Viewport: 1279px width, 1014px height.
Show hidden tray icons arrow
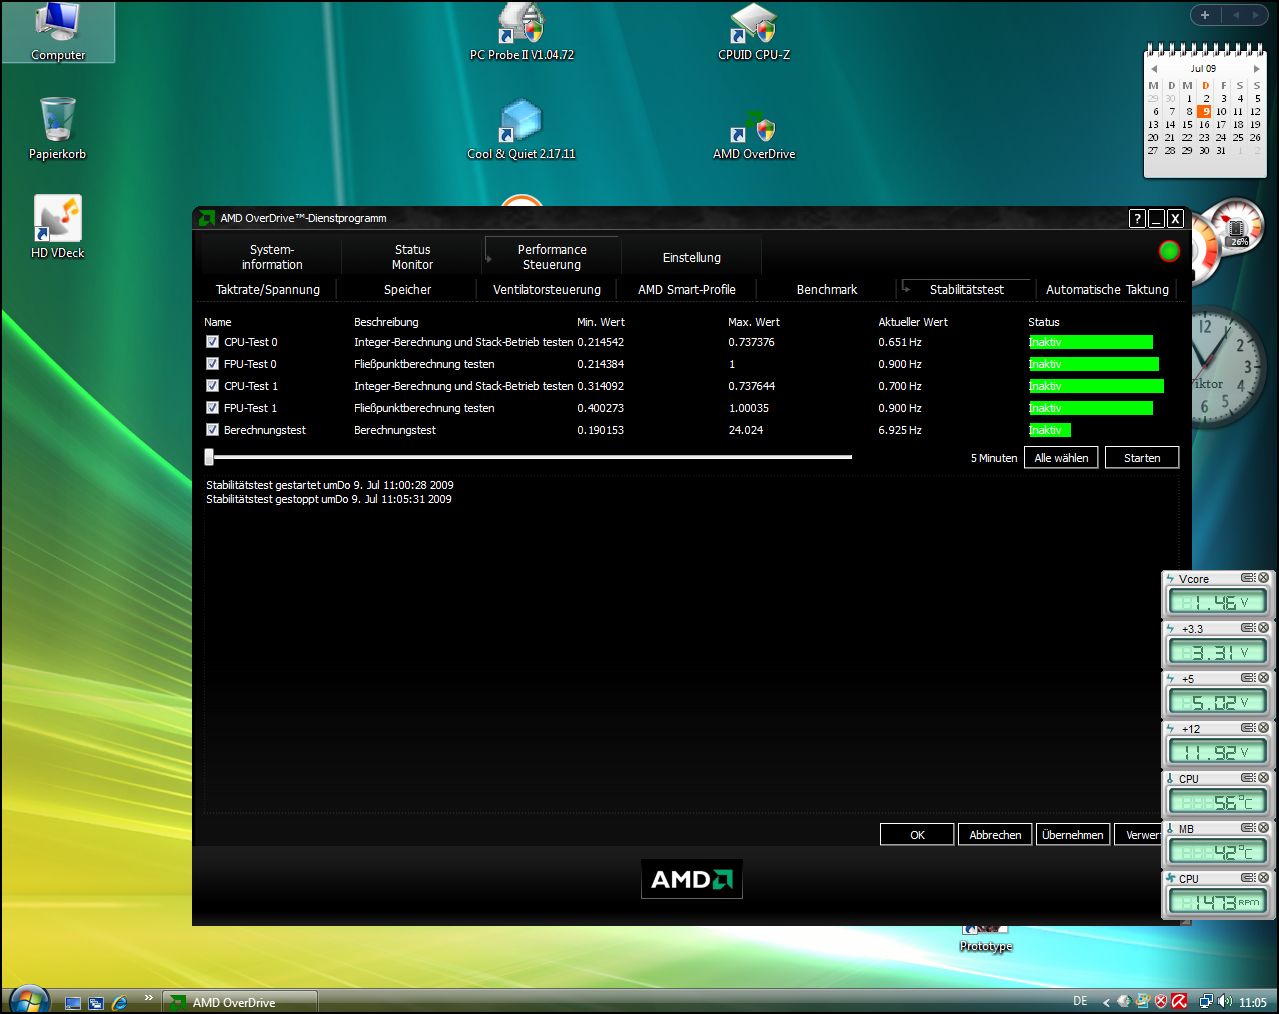pyautogui.click(x=1106, y=1002)
